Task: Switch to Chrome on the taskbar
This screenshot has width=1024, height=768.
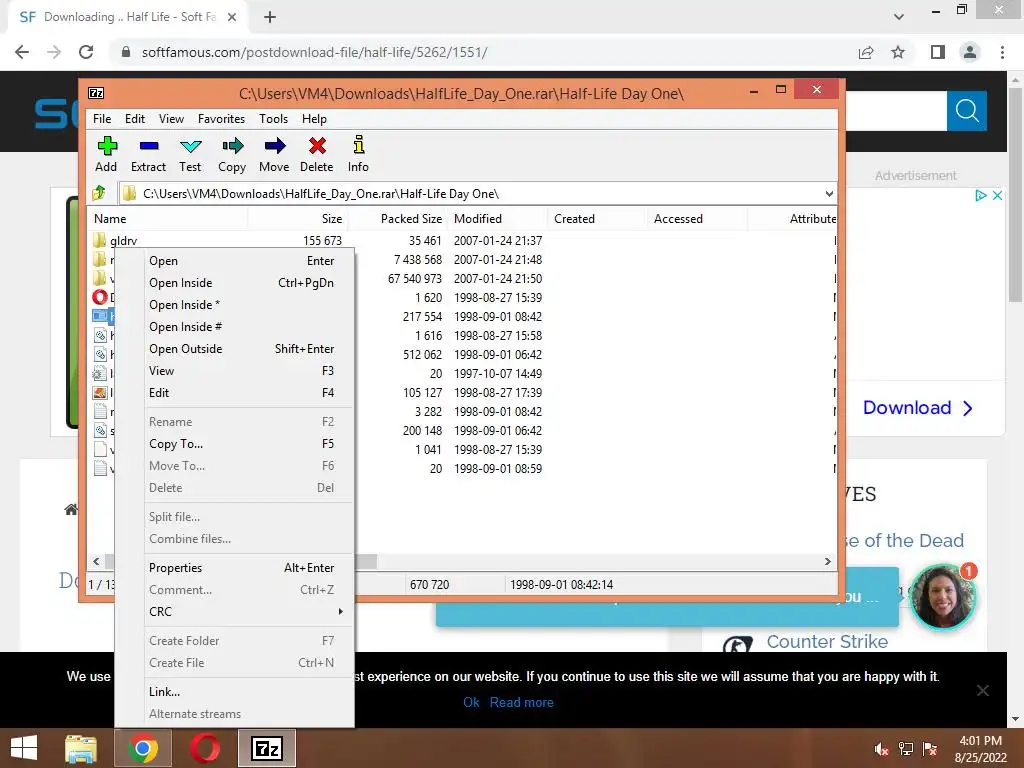Action: 143,748
